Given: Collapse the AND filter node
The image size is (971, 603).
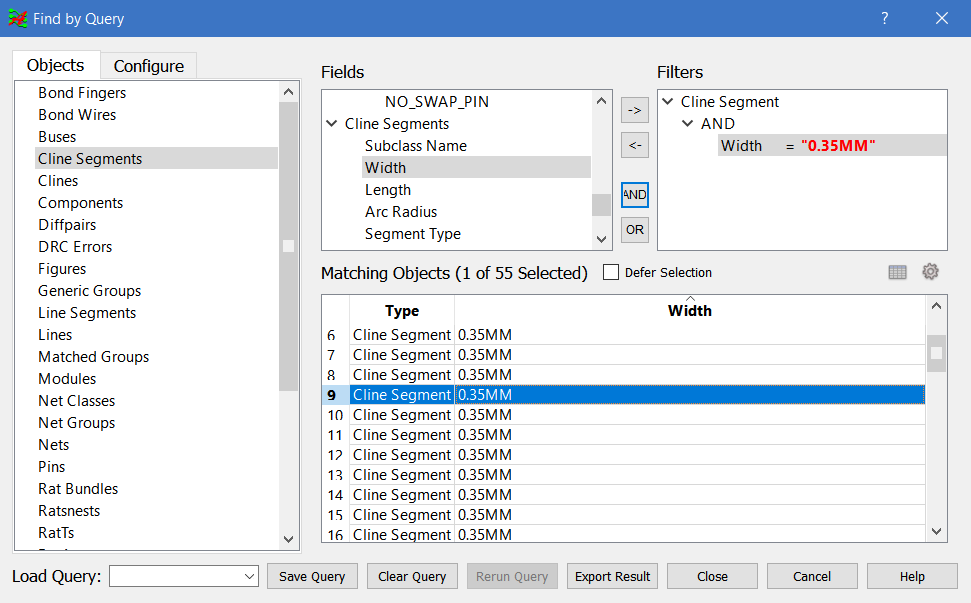Looking at the screenshot, I should (688, 124).
